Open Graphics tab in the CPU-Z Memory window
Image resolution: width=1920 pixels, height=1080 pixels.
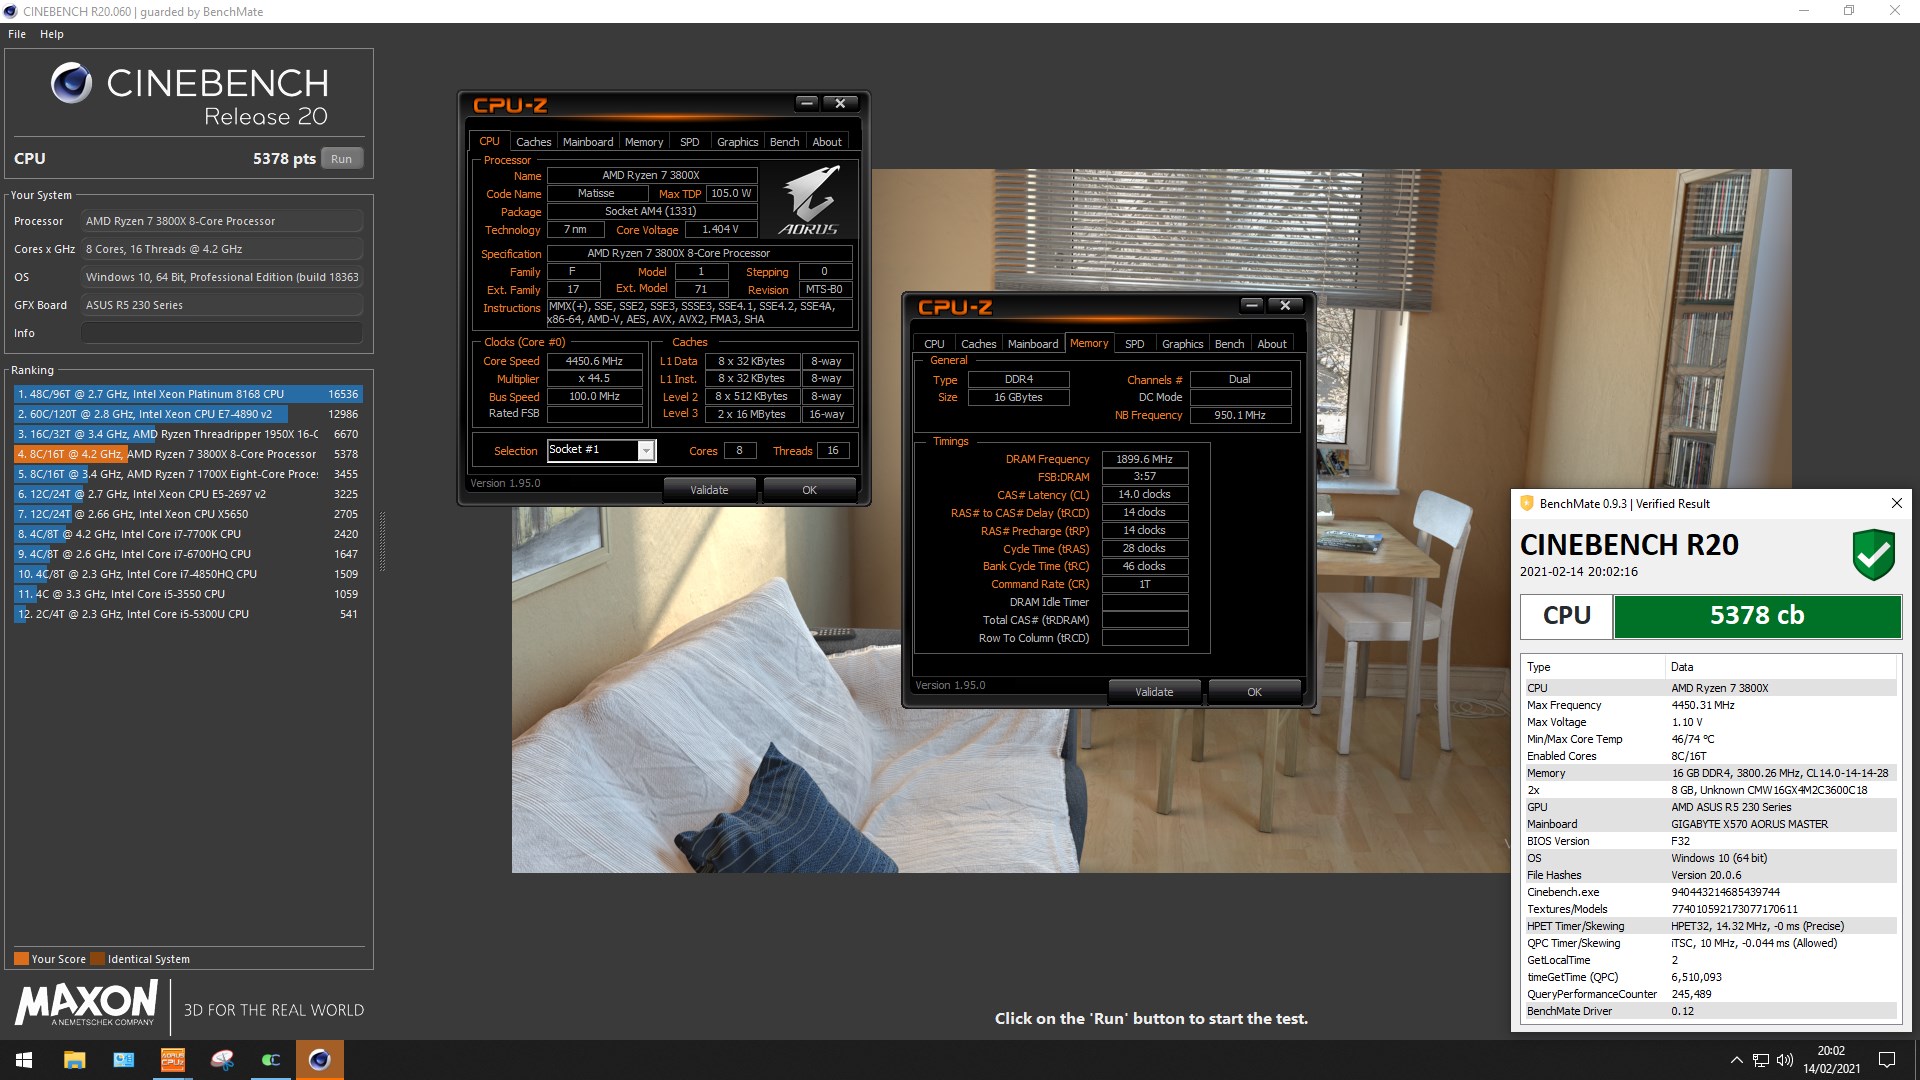click(1182, 344)
